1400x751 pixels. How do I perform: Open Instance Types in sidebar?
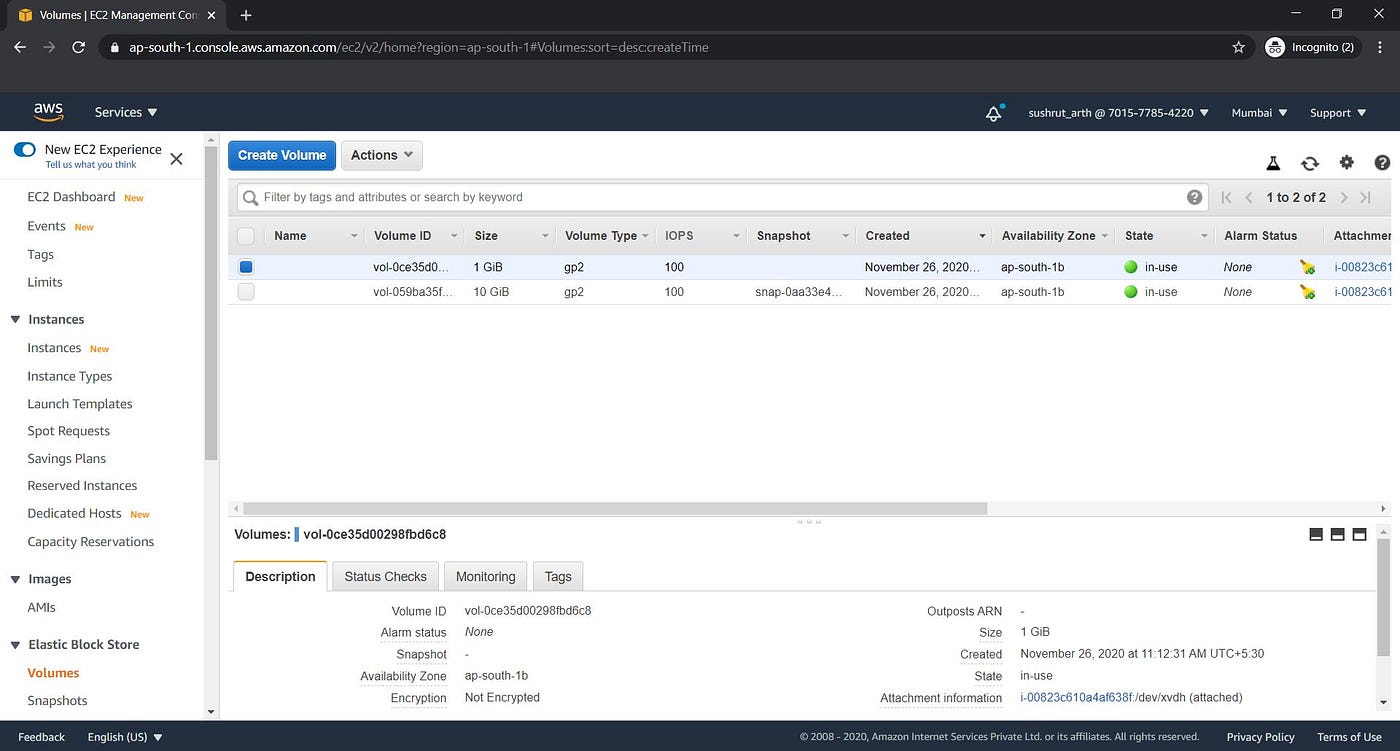point(70,376)
